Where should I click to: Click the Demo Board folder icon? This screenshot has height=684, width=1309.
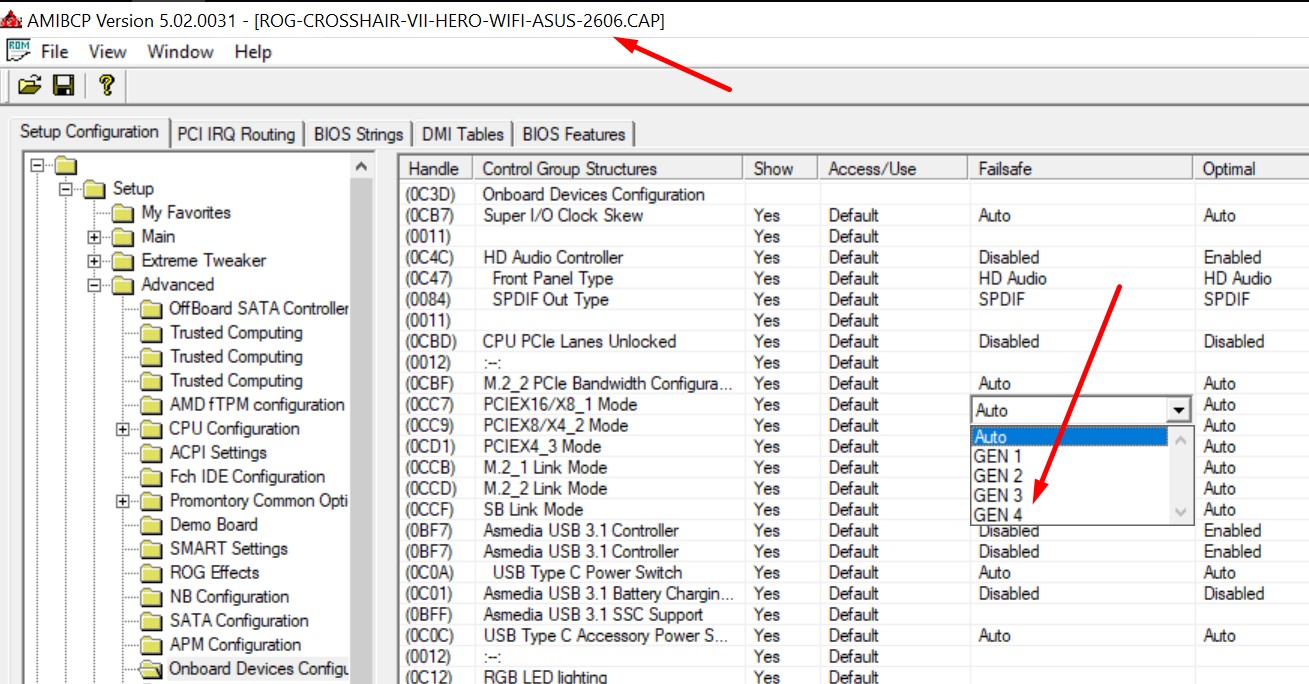point(152,525)
